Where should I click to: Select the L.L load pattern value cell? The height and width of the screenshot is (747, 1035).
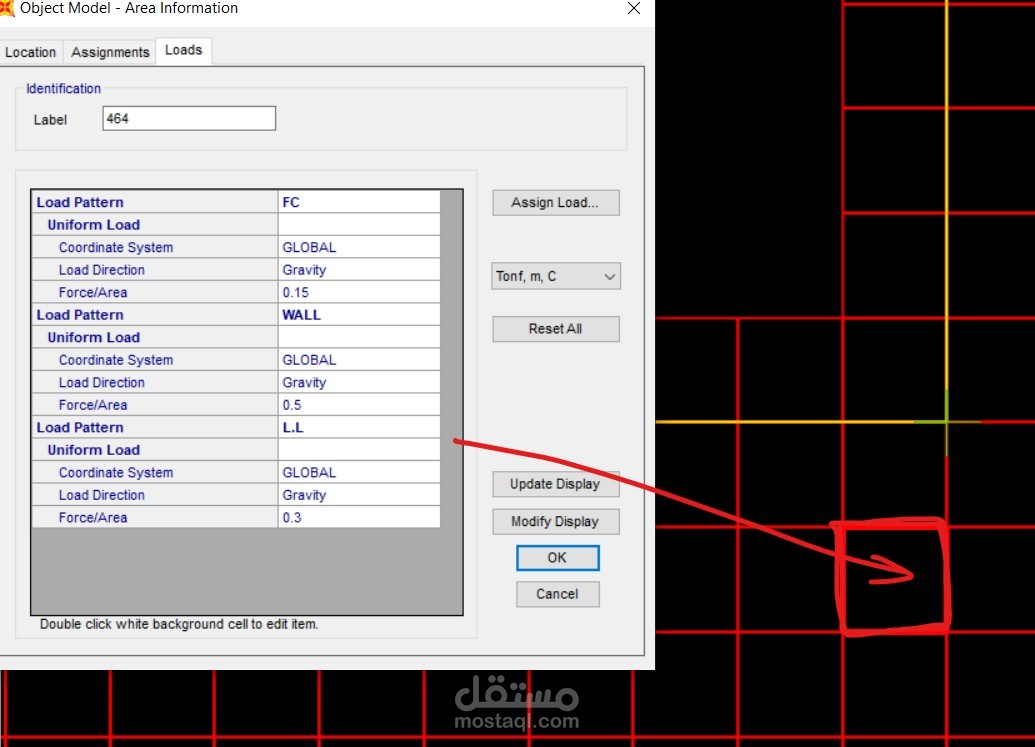pos(359,427)
